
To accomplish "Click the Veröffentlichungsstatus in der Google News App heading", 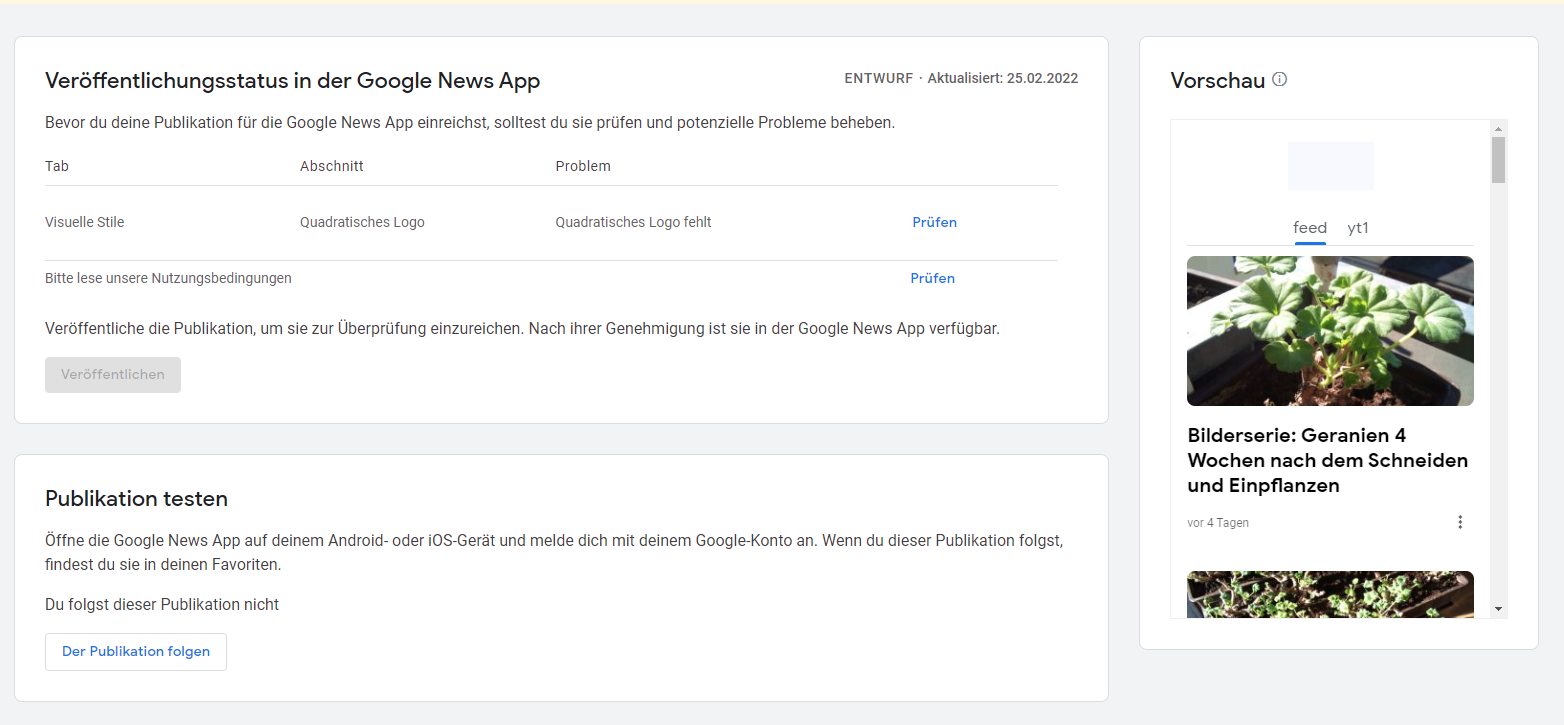I will pyautogui.click(x=293, y=81).
